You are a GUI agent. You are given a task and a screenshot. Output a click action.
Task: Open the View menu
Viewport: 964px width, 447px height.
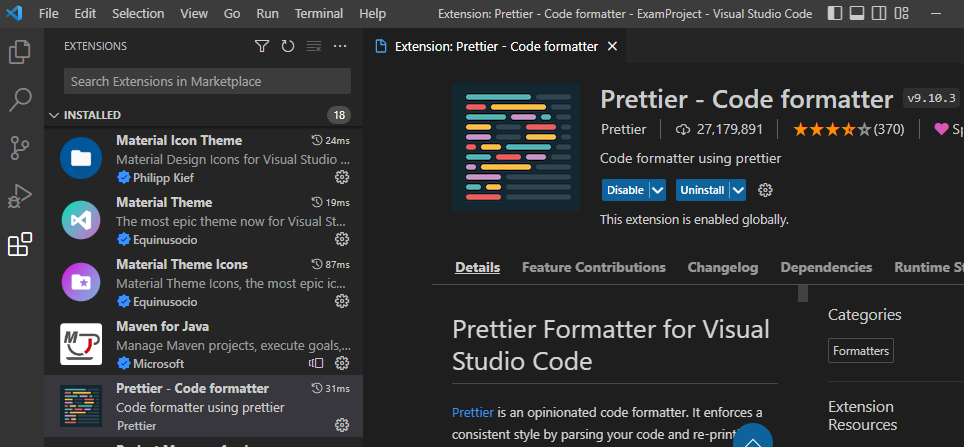point(194,14)
